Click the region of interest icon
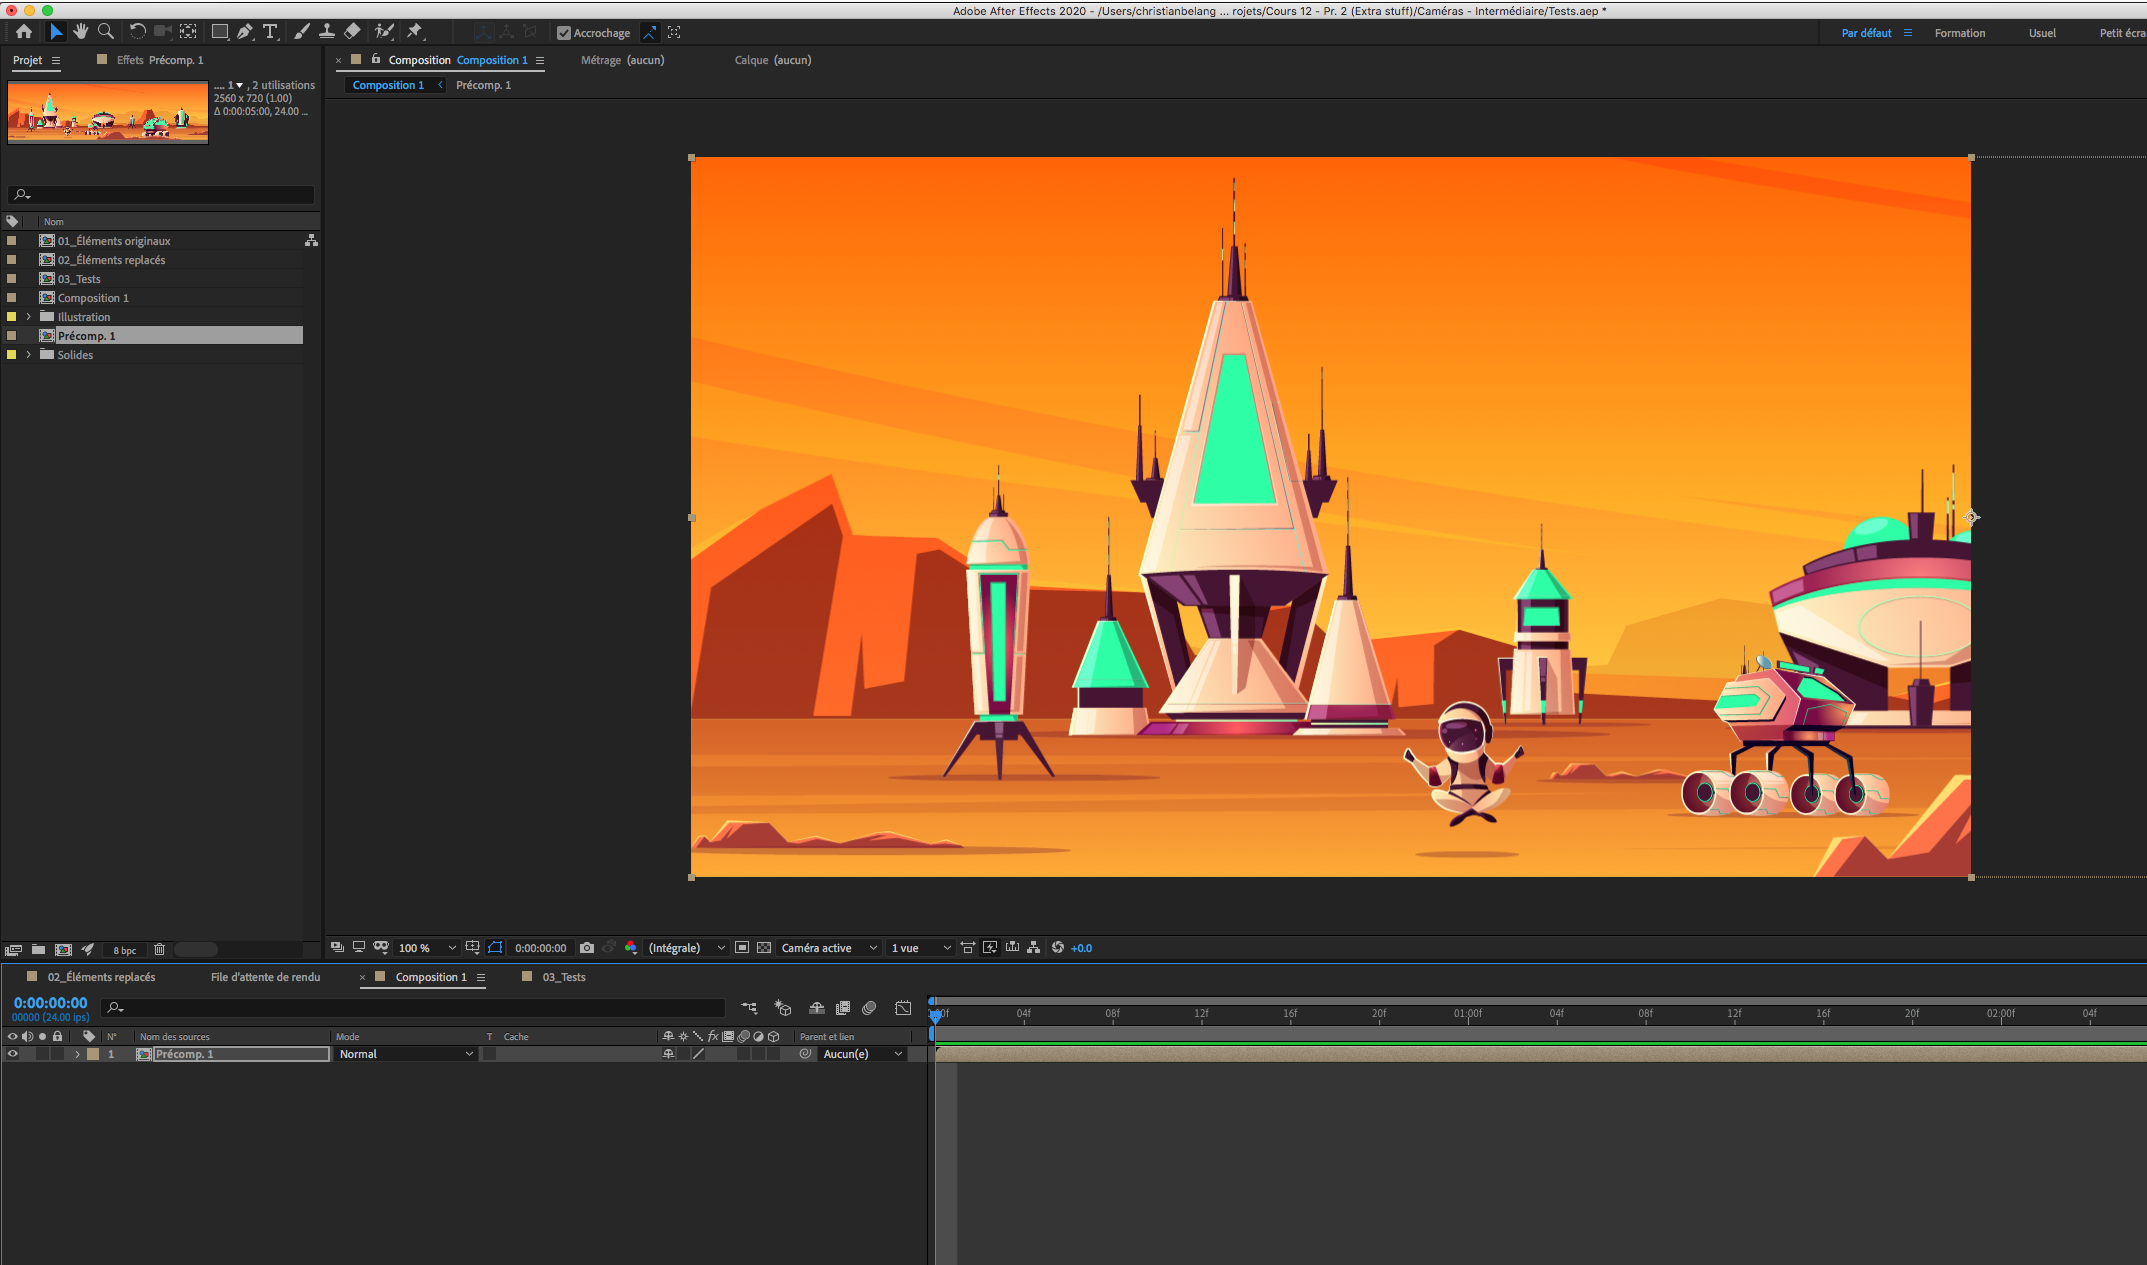Viewport: 2147px width, 1265px height. [x=742, y=948]
